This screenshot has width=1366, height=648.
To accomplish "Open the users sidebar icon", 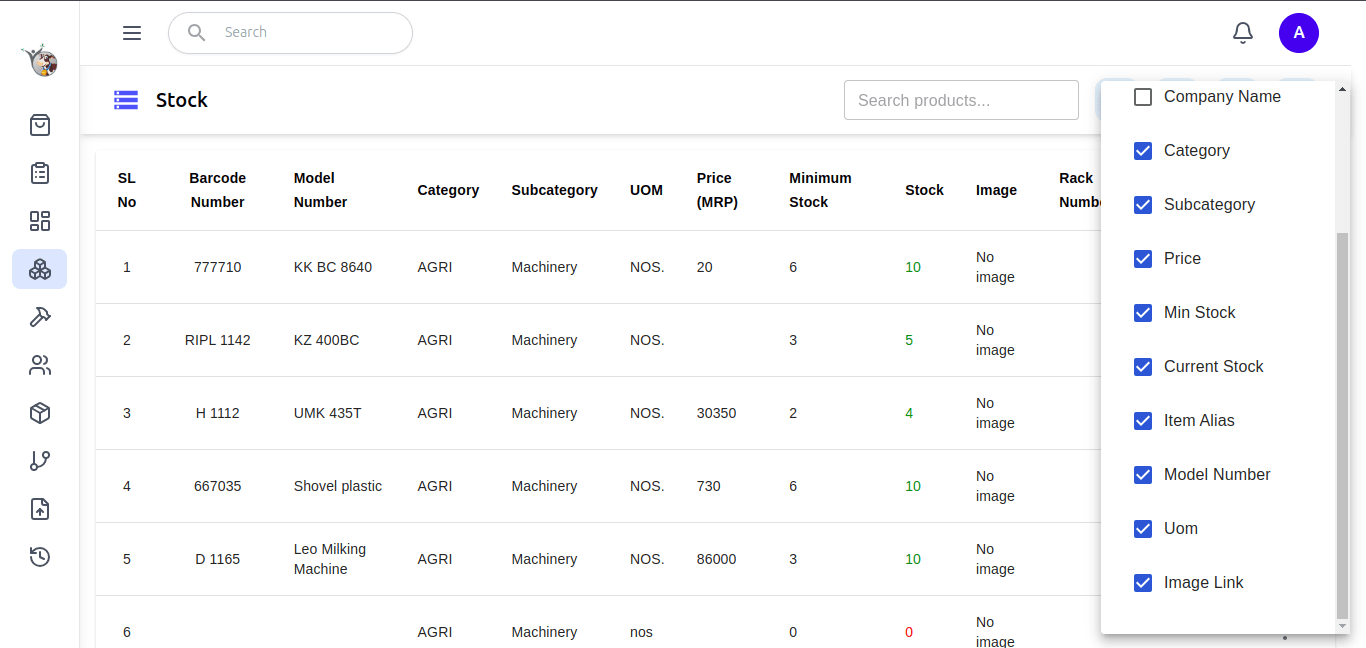I will pos(40,365).
